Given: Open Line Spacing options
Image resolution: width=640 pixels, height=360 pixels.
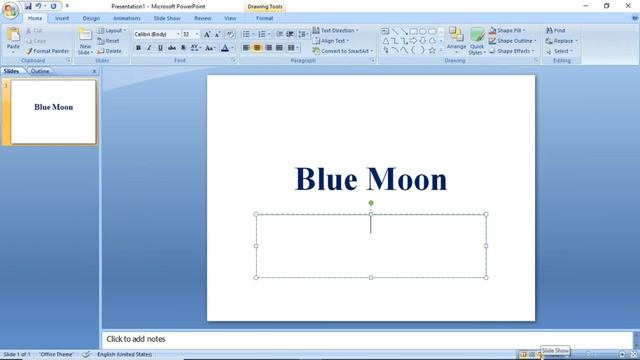Looking at the screenshot, I should pos(303,34).
